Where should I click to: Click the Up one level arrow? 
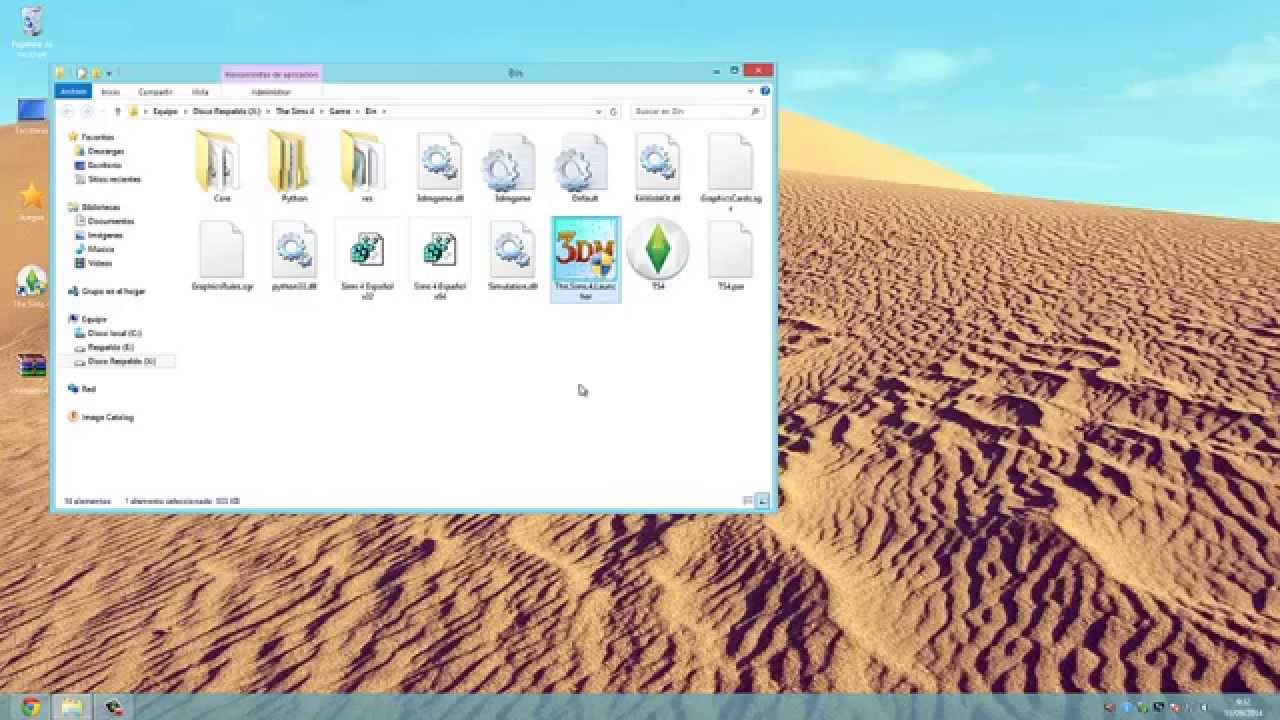tap(118, 111)
